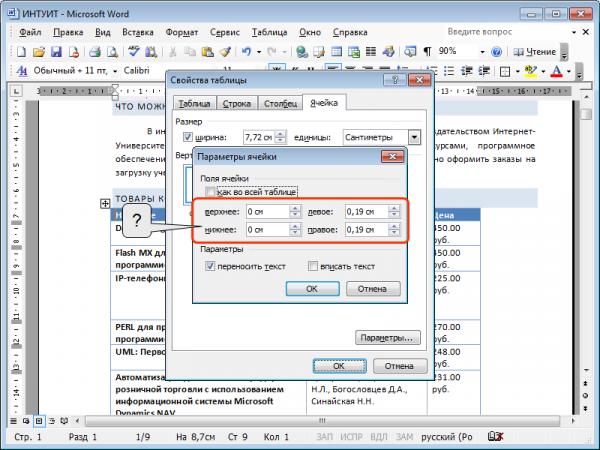Open the Undo history dropdown arrow
The height and width of the screenshot is (450, 600).
click(259, 52)
